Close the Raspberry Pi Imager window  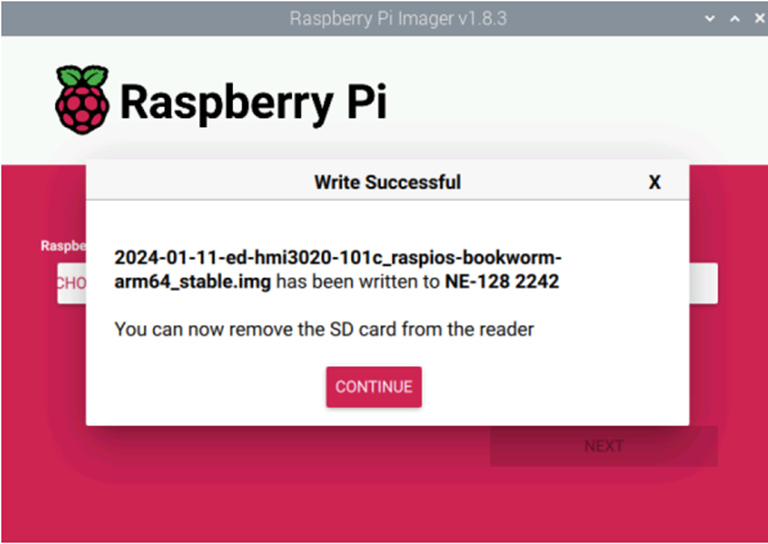[x=759, y=19]
